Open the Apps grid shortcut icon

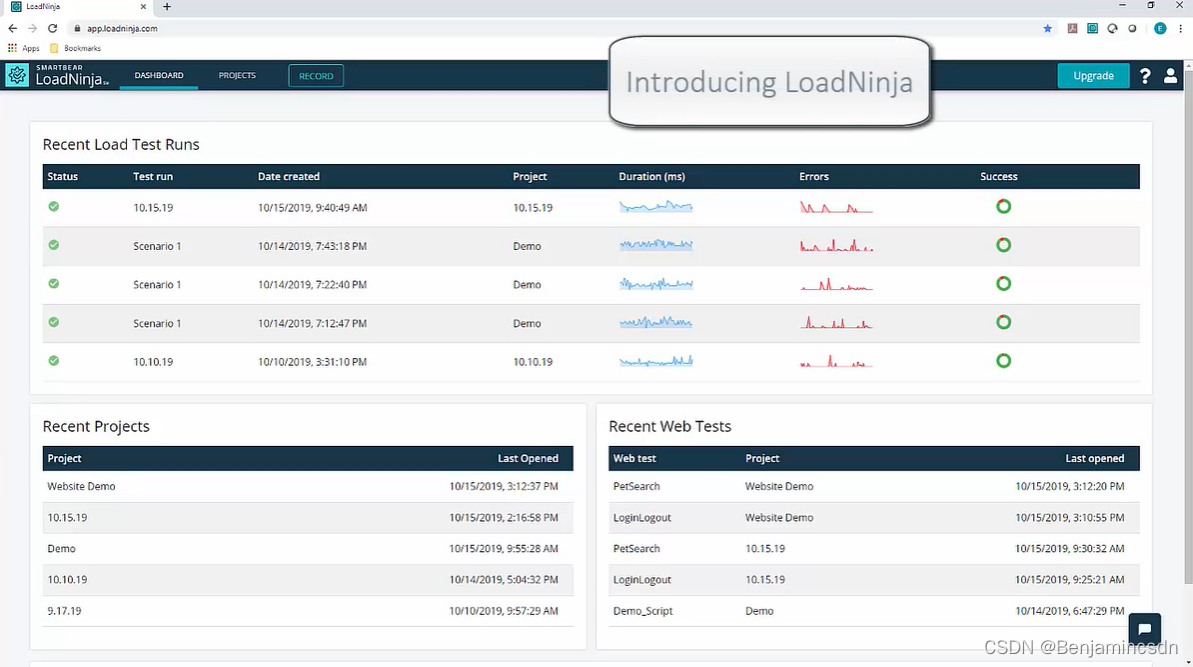(12, 48)
